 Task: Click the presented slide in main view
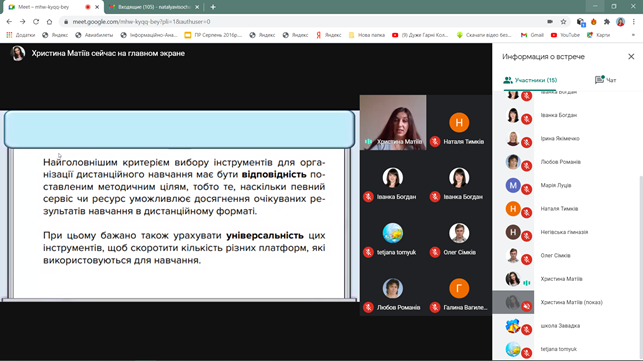pos(179,205)
